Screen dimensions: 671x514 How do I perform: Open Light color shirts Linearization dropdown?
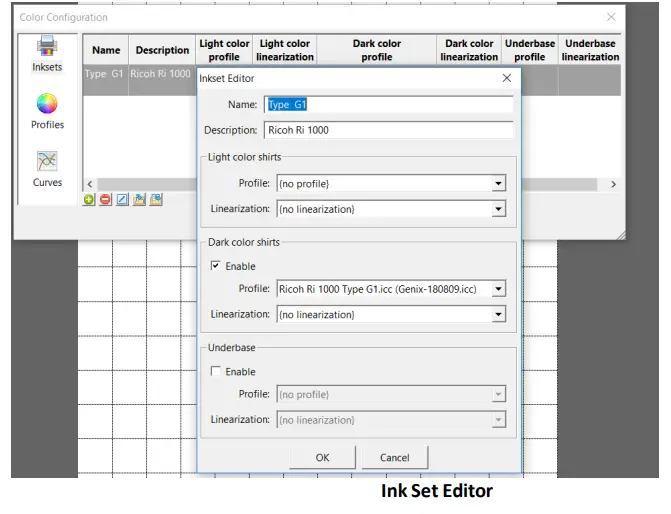tap(498, 209)
